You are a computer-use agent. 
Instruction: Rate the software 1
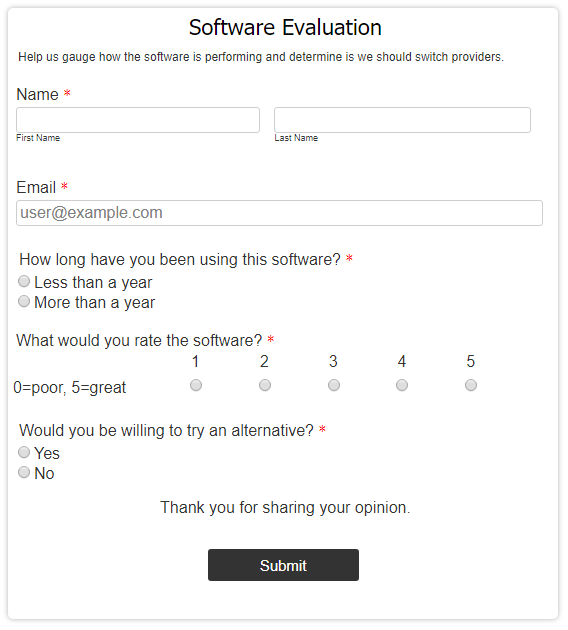196,385
